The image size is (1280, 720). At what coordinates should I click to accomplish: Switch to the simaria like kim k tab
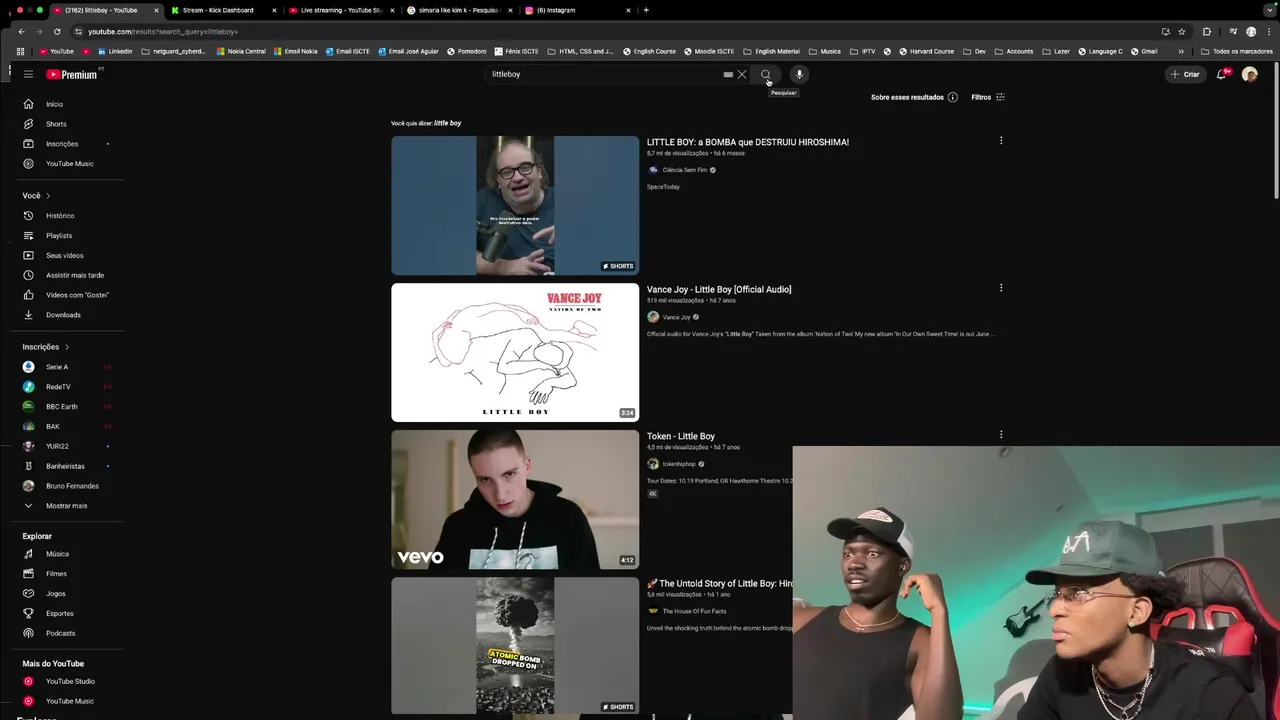coord(459,10)
